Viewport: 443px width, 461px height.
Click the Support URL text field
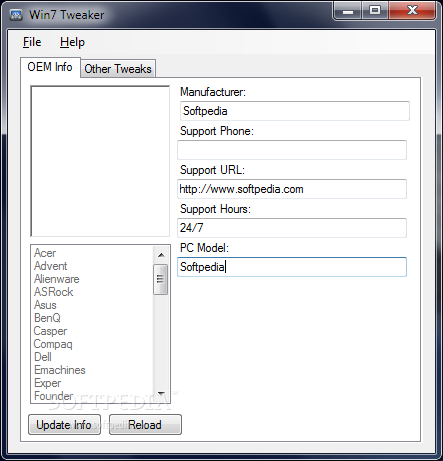[x=292, y=189]
